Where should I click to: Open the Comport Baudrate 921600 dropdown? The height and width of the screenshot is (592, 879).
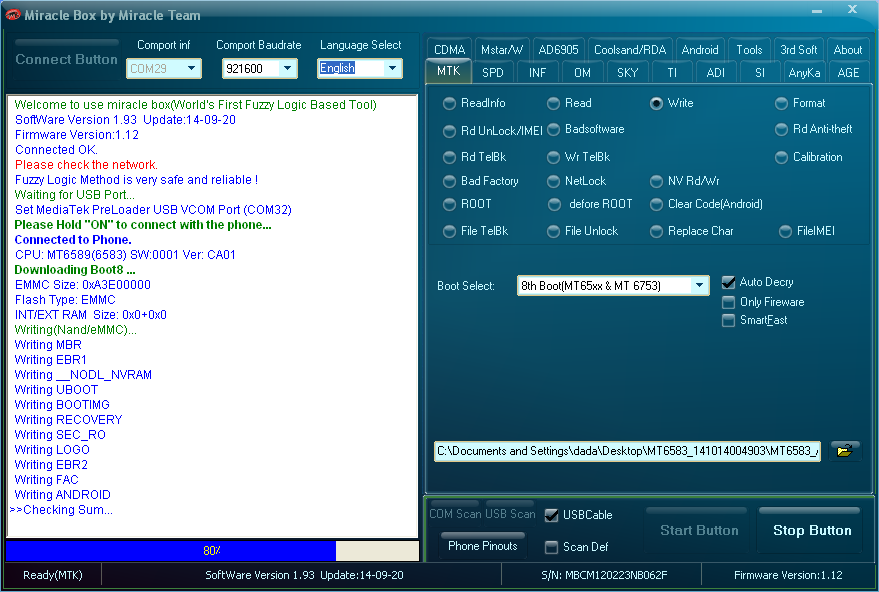[x=288, y=68]
